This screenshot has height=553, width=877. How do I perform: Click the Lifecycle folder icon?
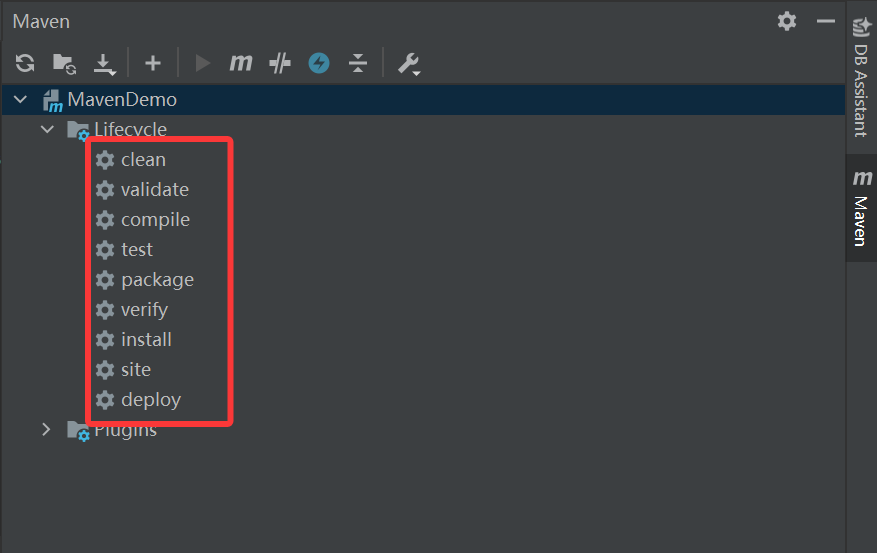tap(78, 130)
